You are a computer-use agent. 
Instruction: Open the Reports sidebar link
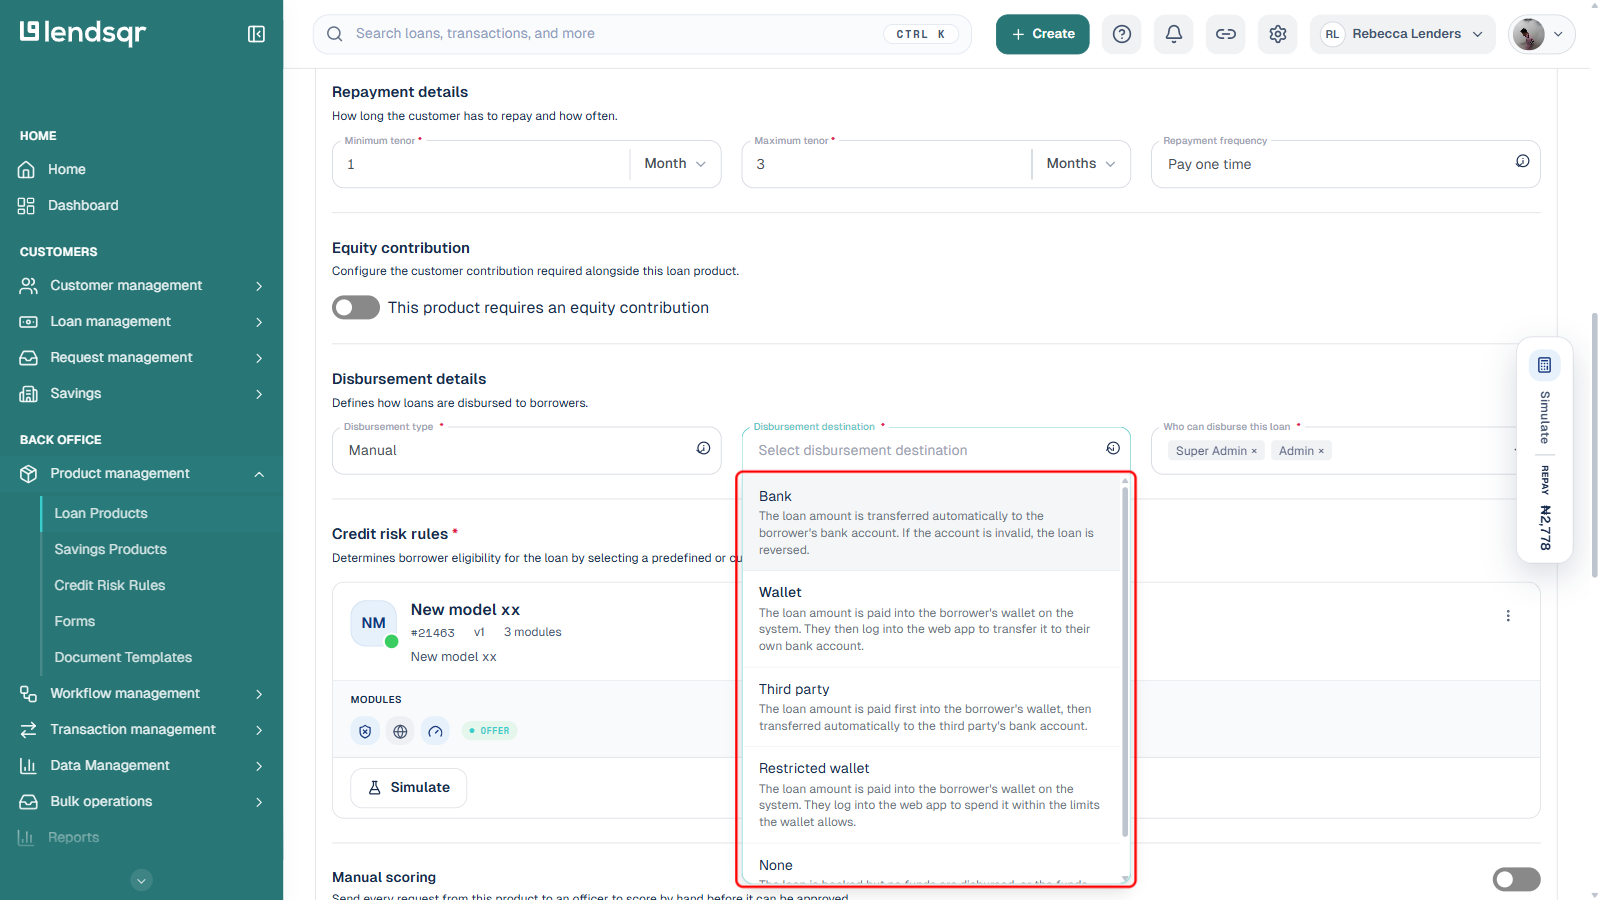74,838
